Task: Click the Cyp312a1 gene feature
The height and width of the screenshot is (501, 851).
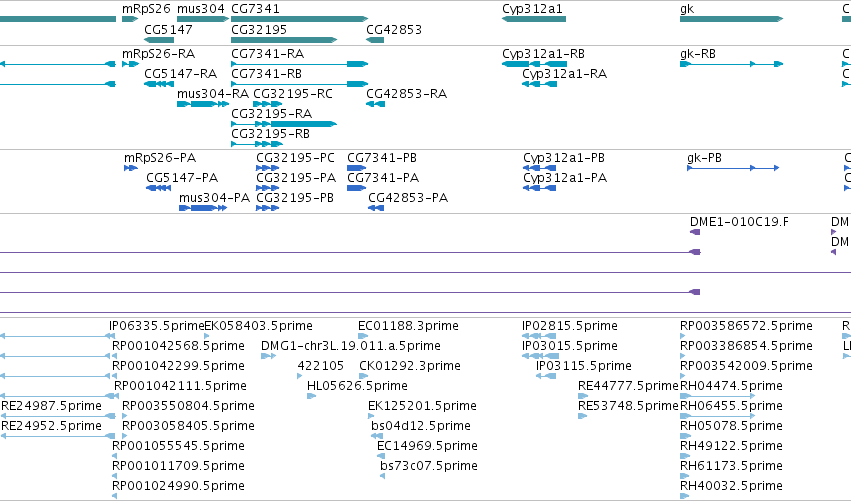Action: tap(534, 19)
